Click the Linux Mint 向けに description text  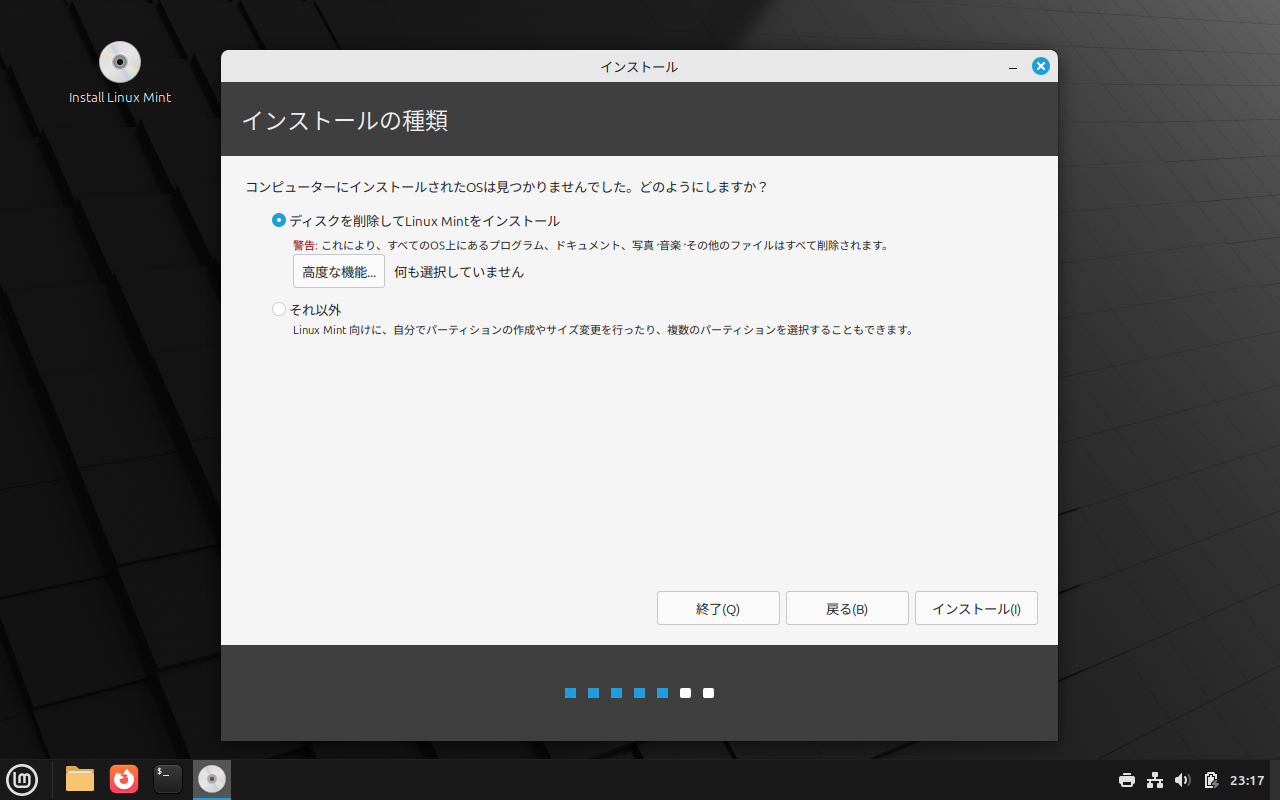coord(603,330)
